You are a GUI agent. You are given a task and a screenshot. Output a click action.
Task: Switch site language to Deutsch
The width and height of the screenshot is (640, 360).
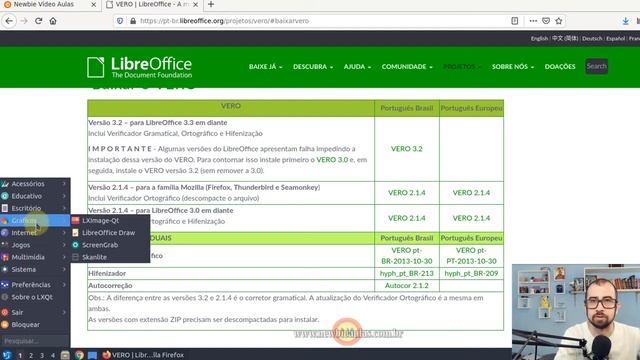point(592,38)
